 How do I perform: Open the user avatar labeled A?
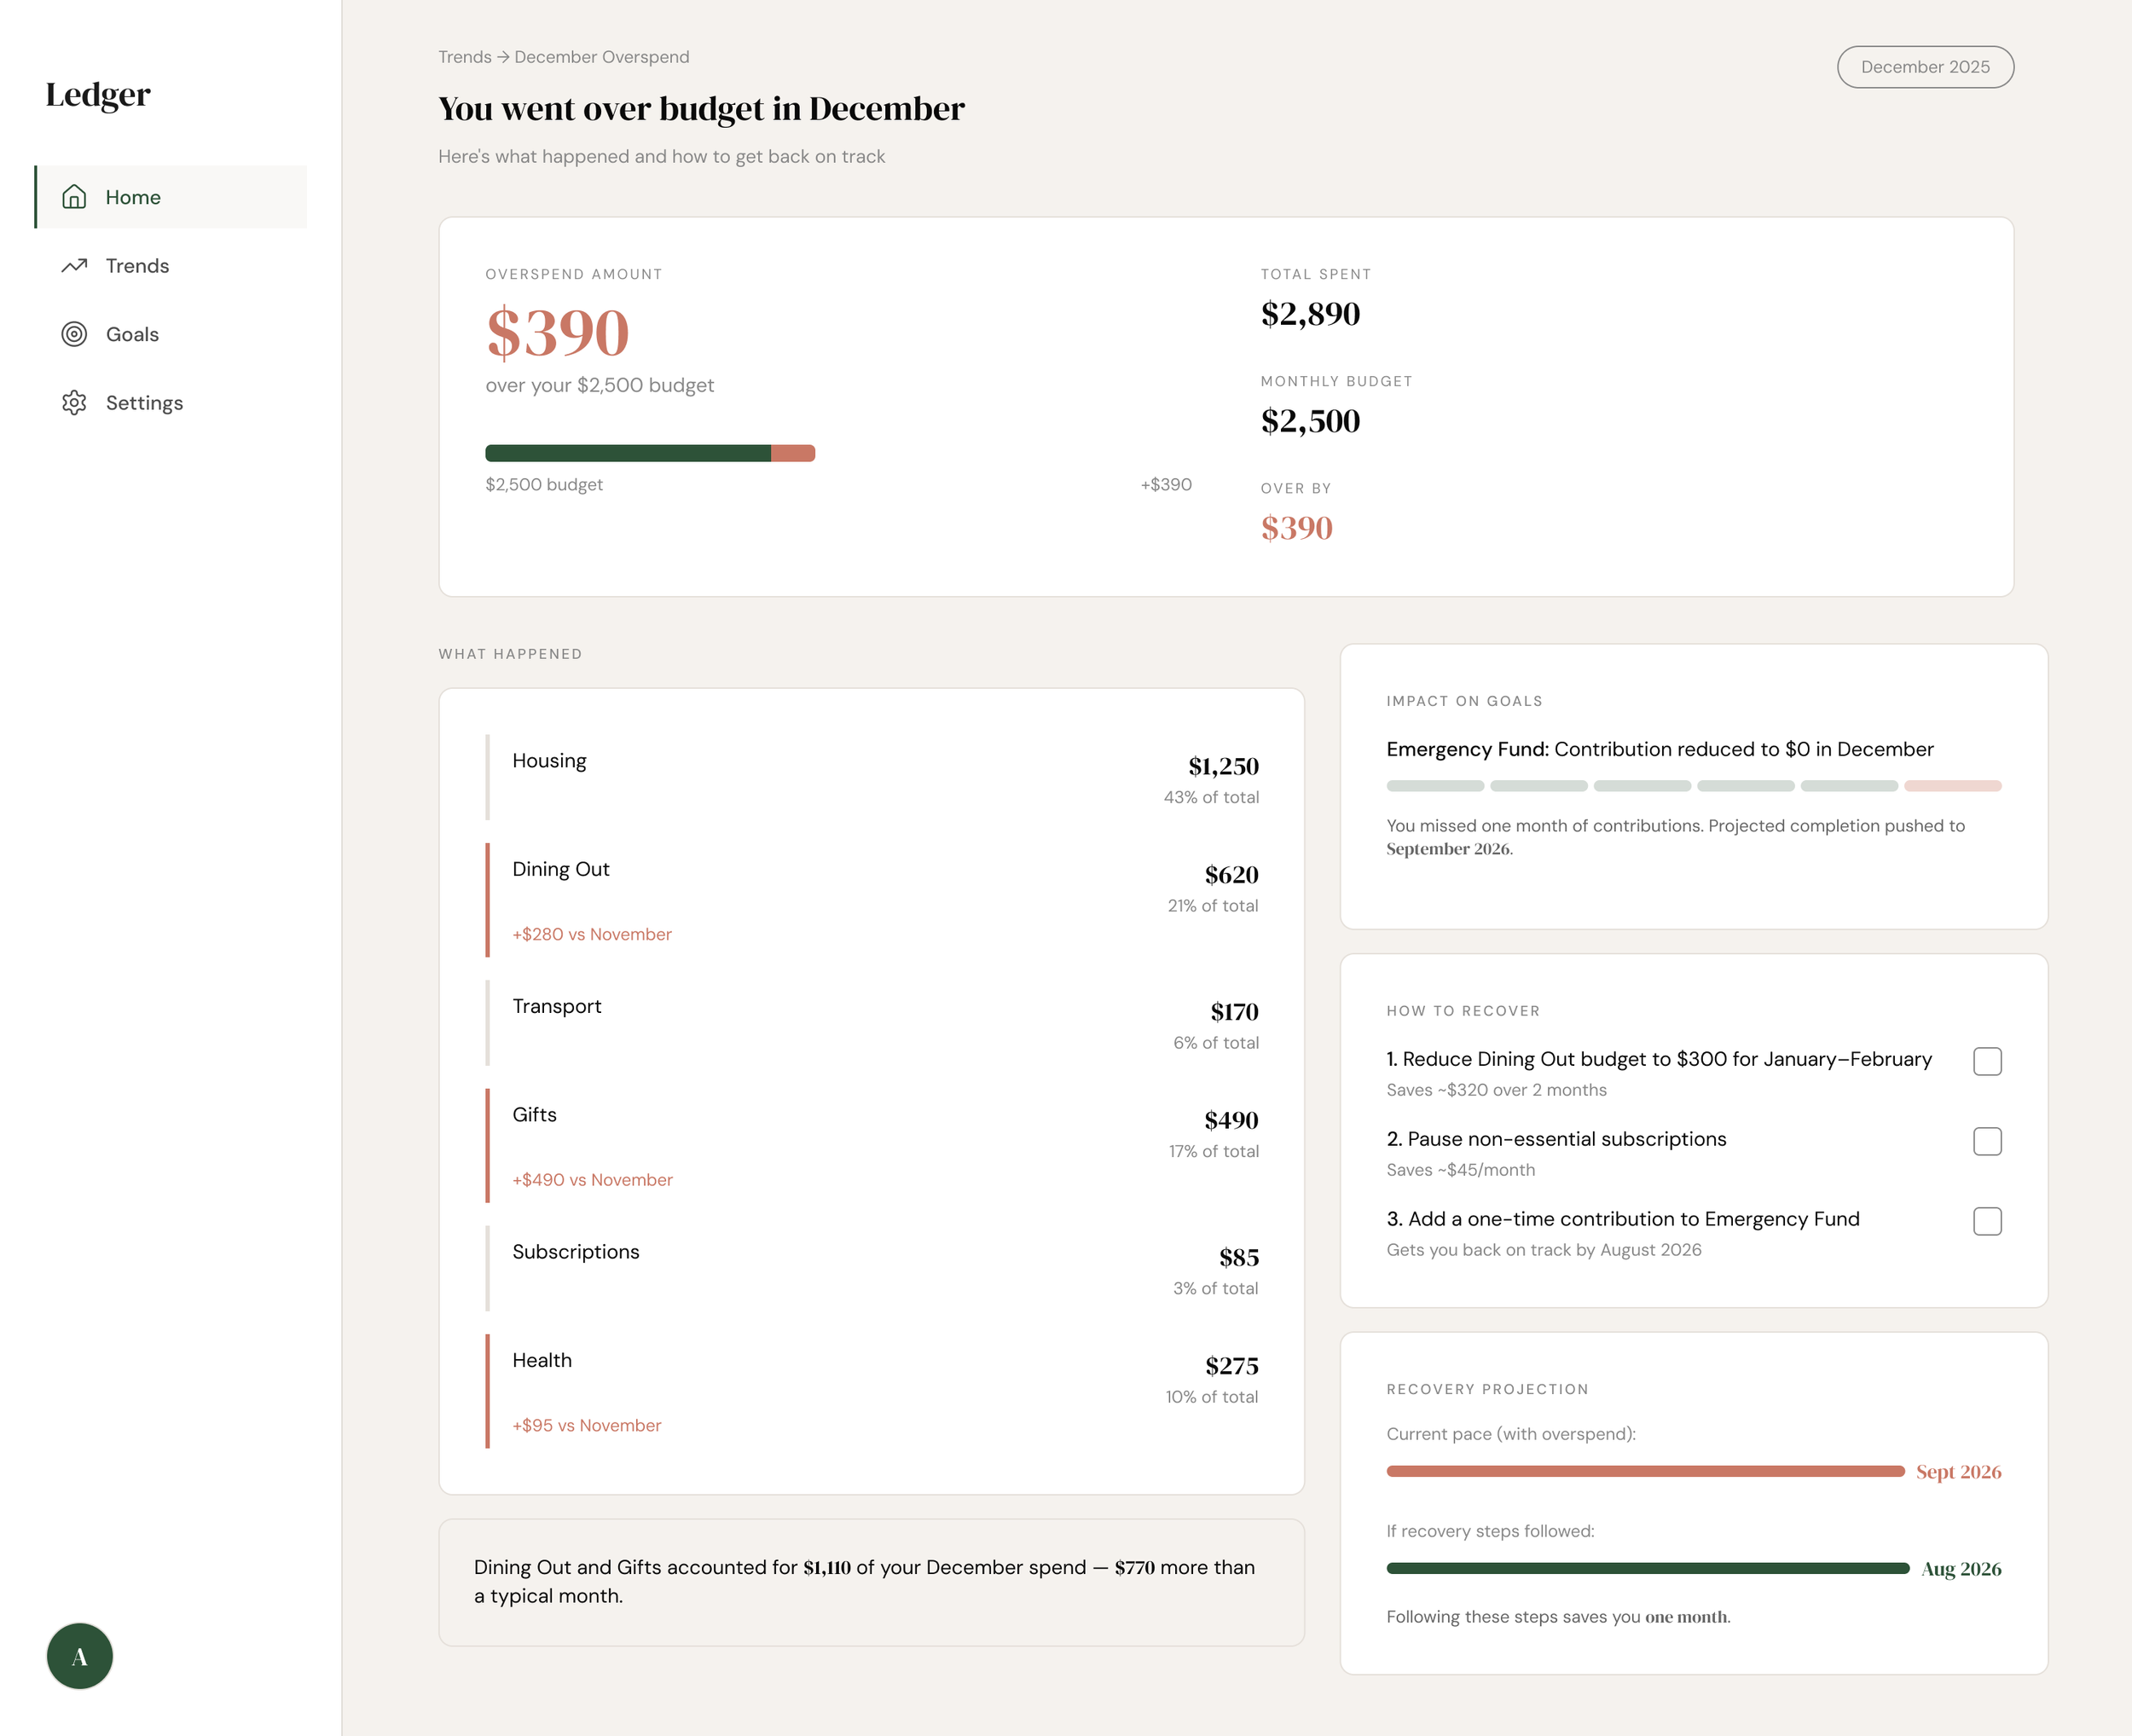(80, 1656)
